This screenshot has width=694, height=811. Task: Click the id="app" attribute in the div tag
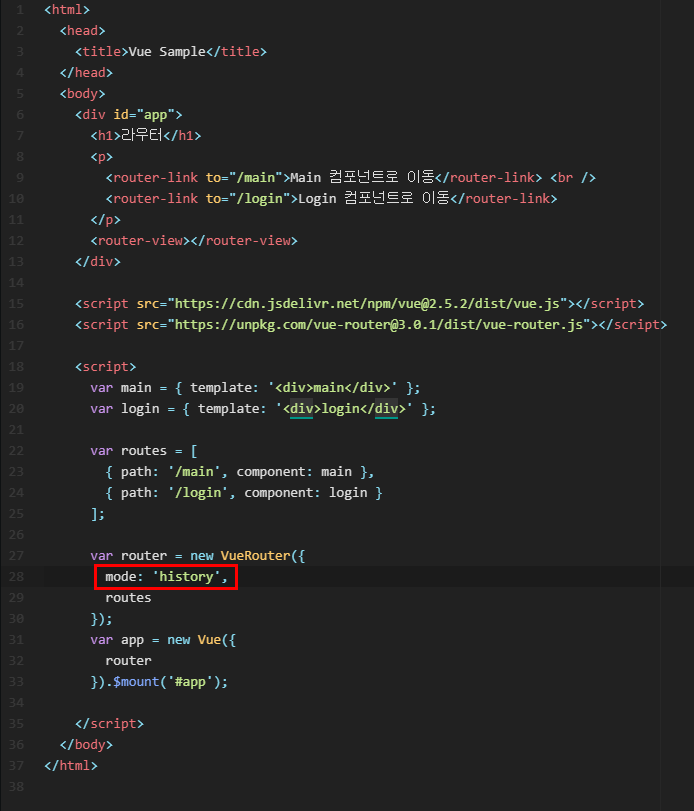144,115
